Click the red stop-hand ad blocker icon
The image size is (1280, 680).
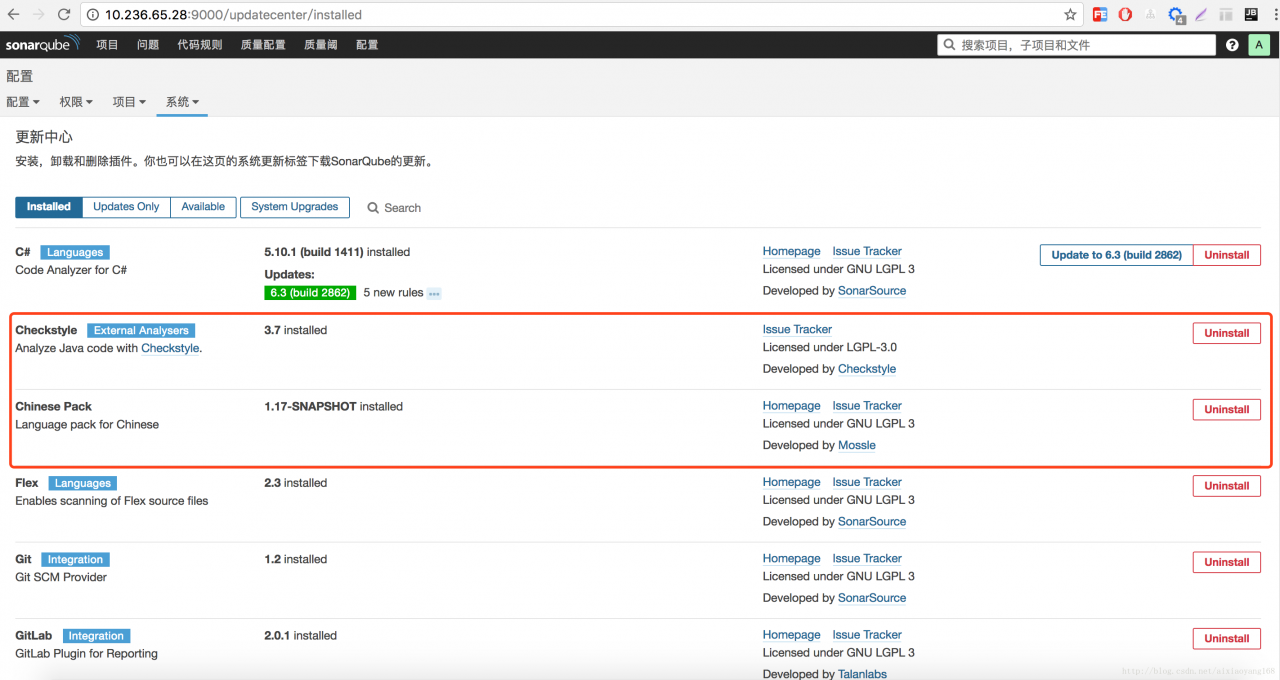tap(1125, 15)
